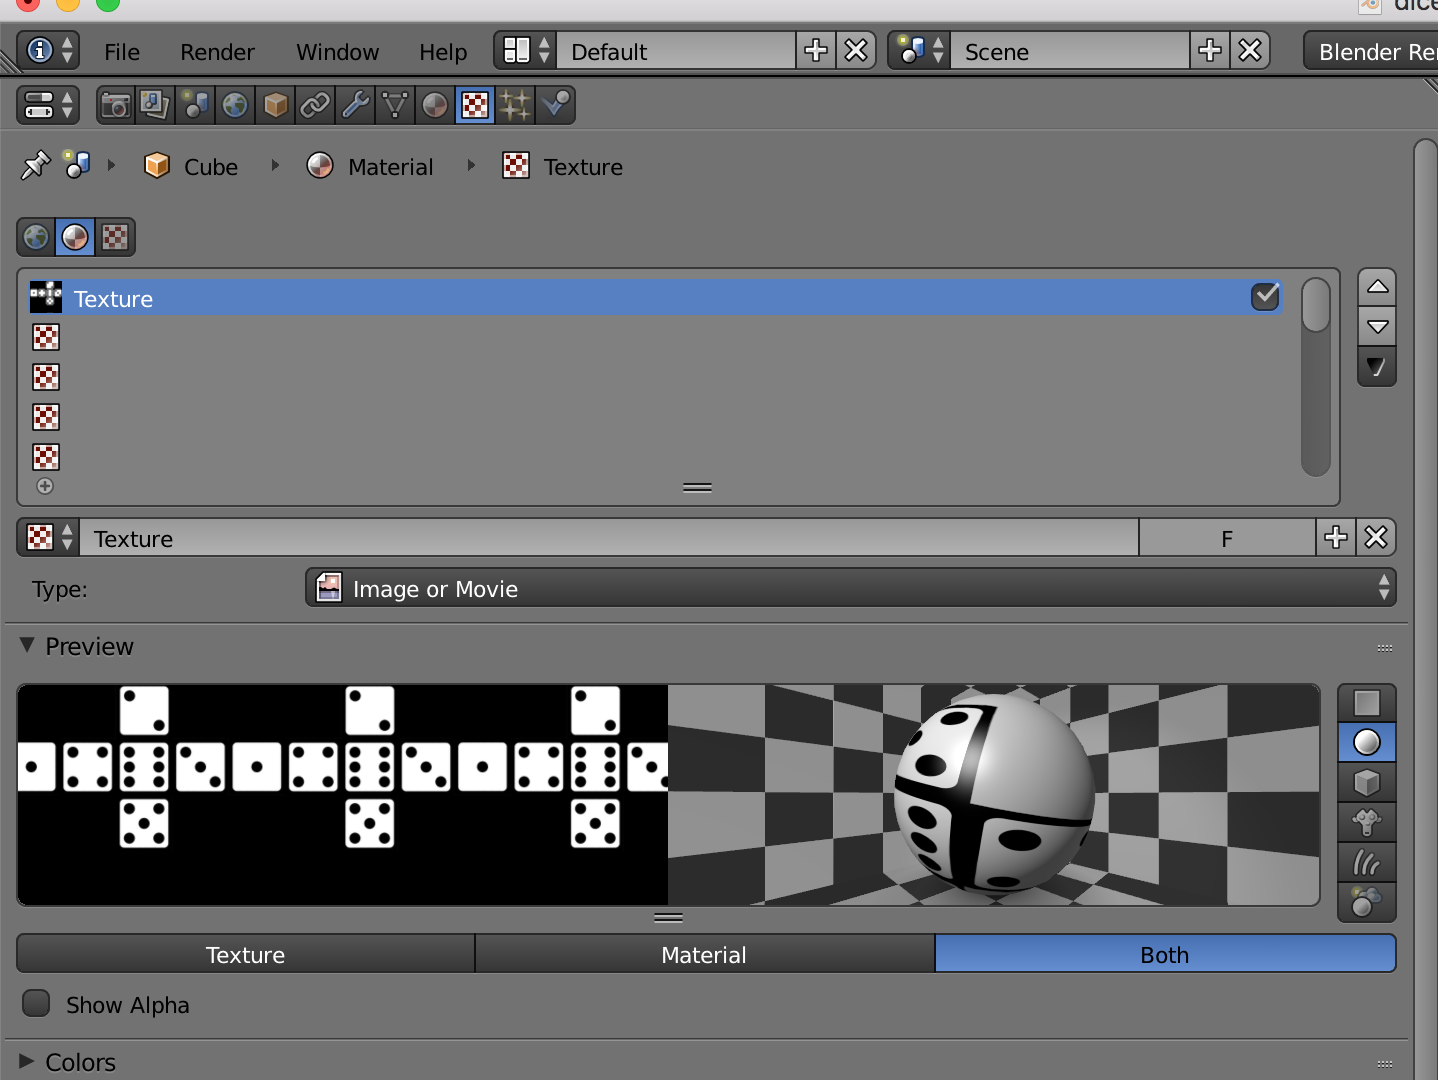Viewport: 1438px width, 1080px height.
Task: Open the Render Layers properties tab
Action: click(x=155, y=105)
